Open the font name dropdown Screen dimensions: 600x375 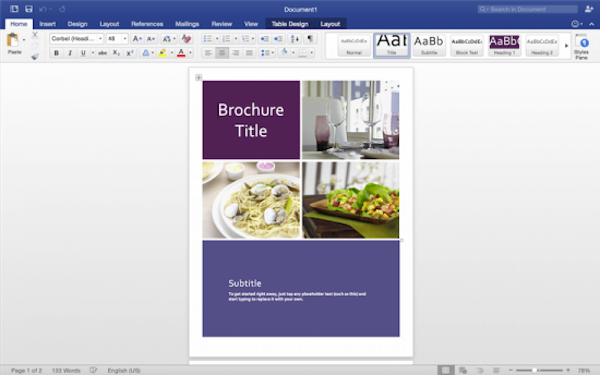(100, 39)
